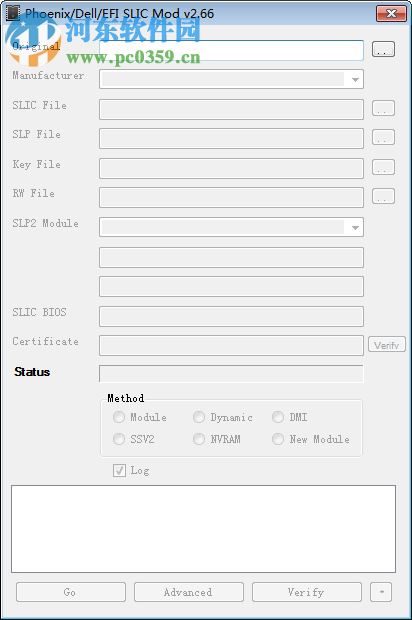
Task: Select the New Module method radio button
Action: coord(278,439)
